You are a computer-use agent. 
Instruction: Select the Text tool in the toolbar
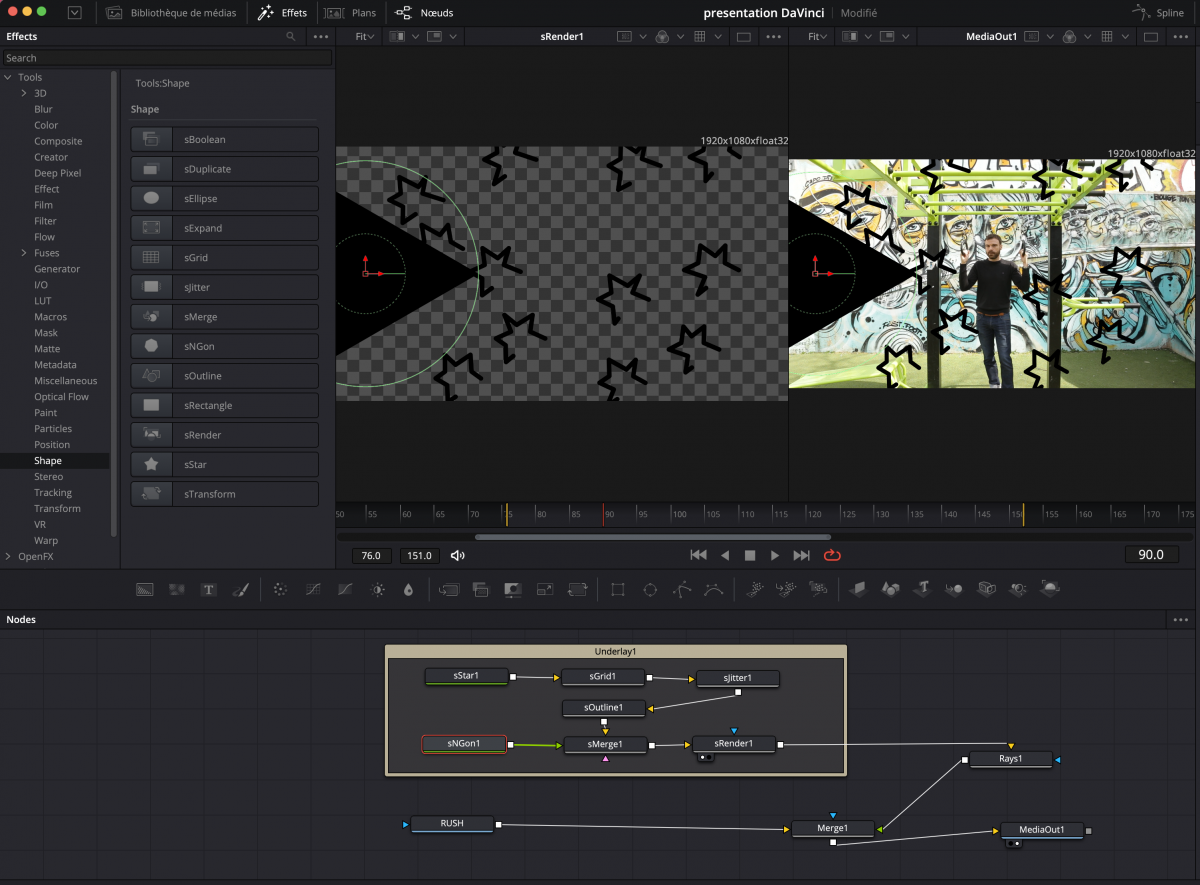tap(209, 590)
